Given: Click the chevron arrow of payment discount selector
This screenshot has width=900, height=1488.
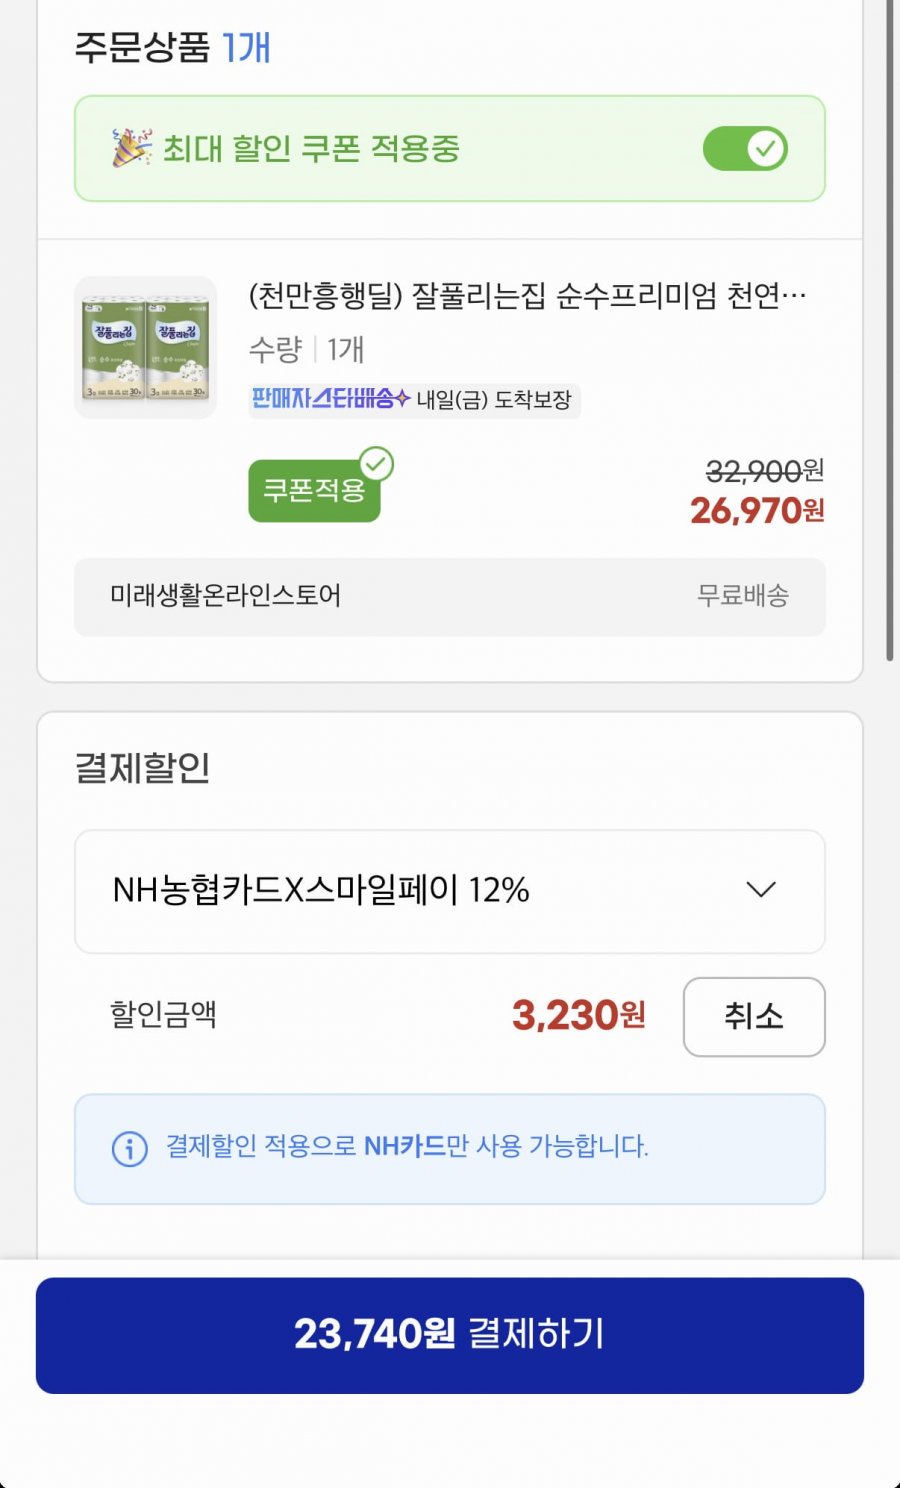Looking at the screenshot, I should click(761, 890).
